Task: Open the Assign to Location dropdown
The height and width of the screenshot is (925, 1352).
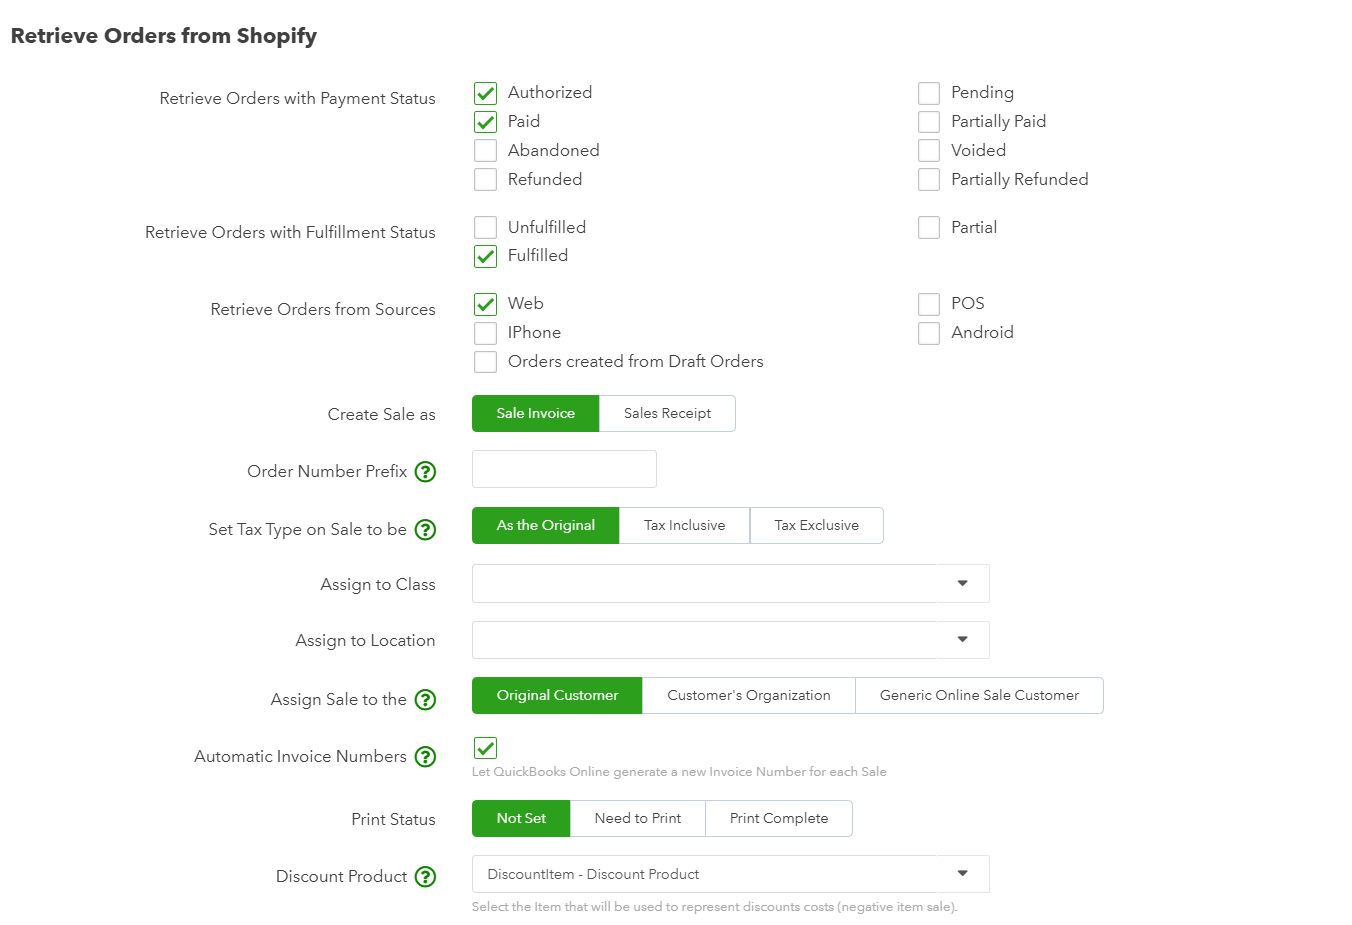Action: pyautogui.click(x=730, y=639)
